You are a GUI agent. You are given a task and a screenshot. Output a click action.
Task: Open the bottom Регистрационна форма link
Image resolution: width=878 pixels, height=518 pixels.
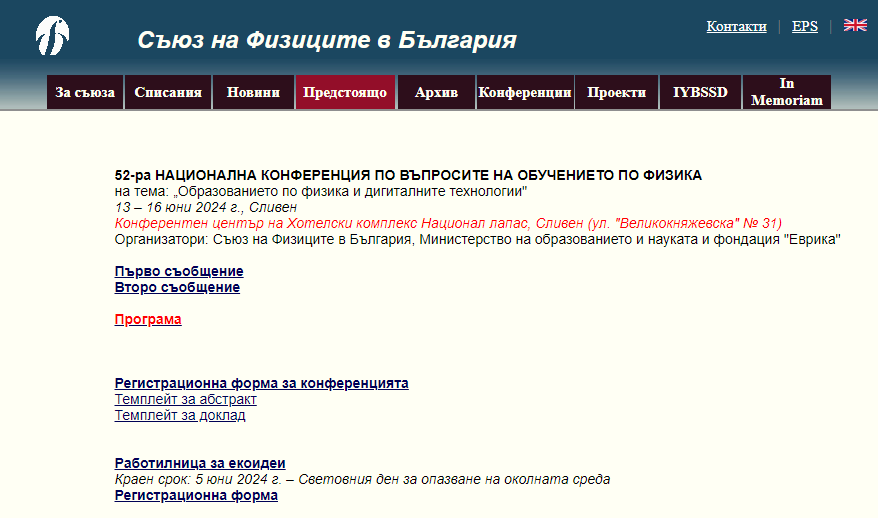[x=196, y=496]
